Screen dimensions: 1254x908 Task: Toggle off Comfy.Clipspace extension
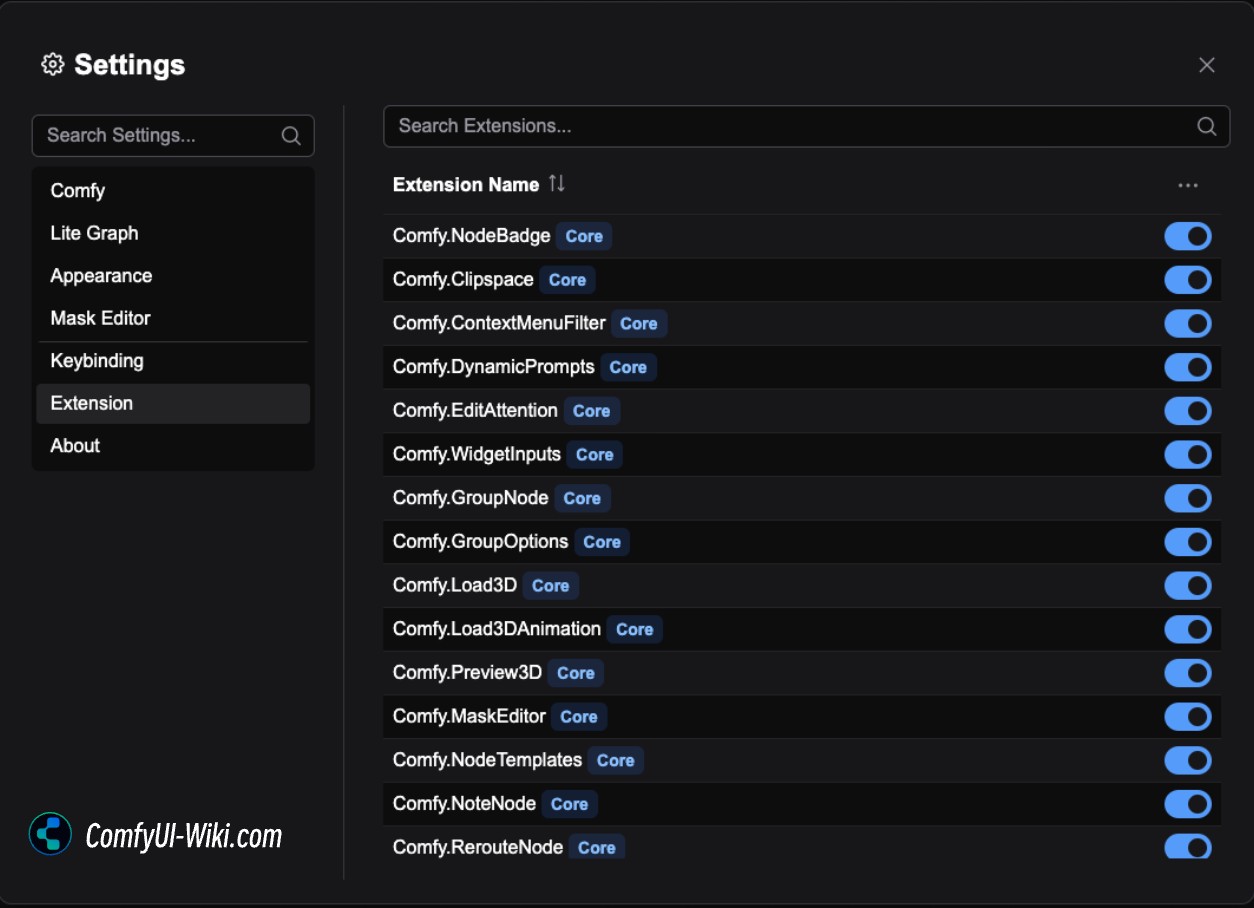(x=1188, y=280)
